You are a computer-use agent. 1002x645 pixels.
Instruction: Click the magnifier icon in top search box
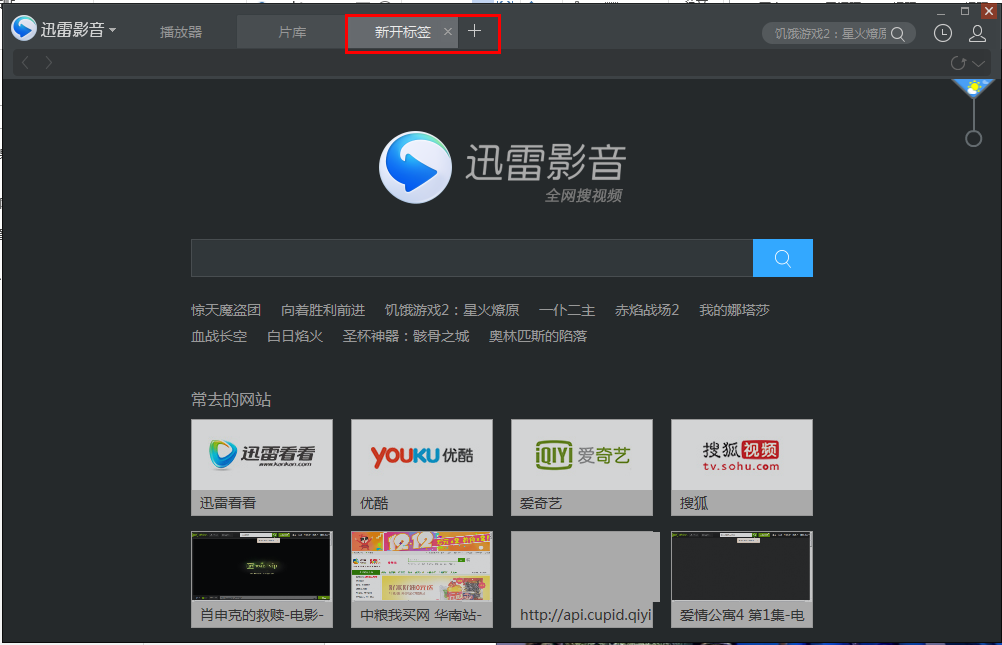tap(898, 34)
